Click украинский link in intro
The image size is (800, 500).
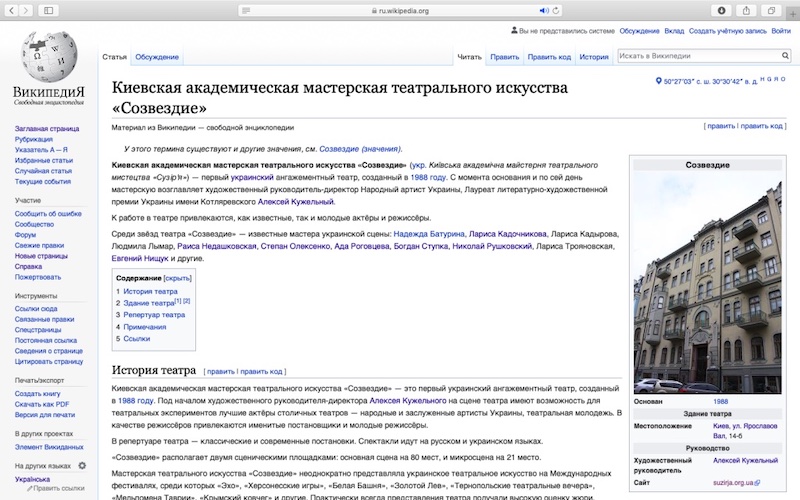(252, 177)
